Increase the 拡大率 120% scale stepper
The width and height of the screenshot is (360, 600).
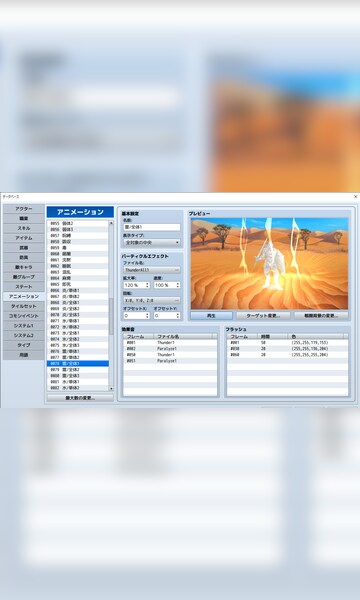(x=147, y=284)
